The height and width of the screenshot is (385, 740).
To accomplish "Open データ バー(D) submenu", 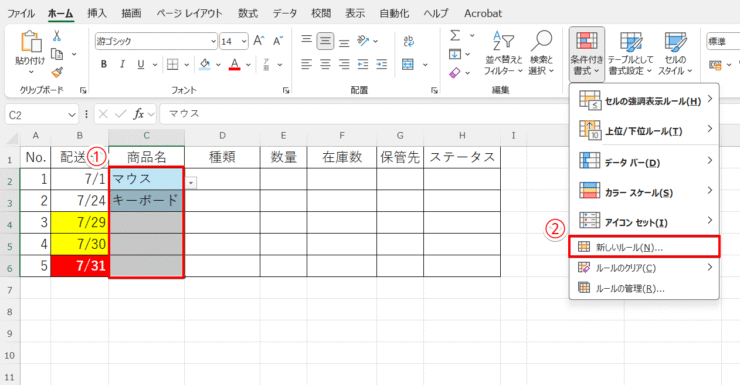I will coord(644,162).
